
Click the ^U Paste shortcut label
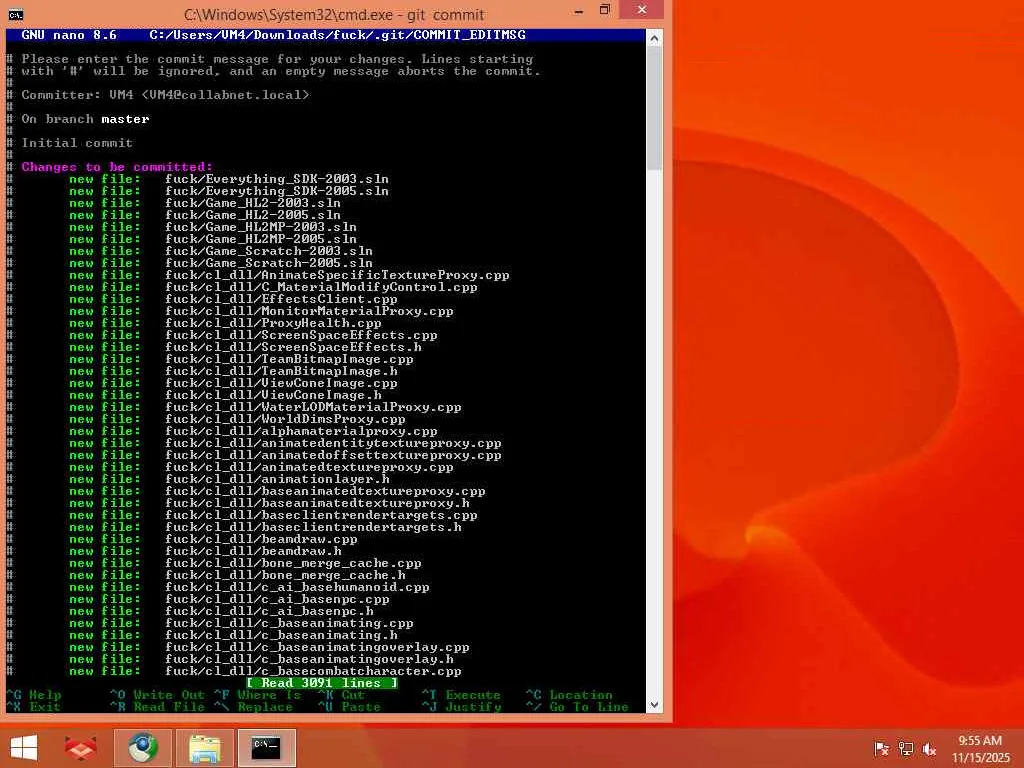349,707
